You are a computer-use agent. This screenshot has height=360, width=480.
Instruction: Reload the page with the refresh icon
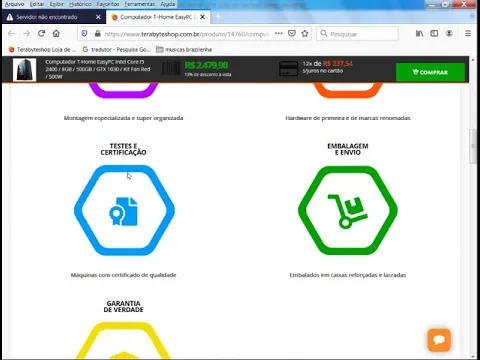[x=41, y=34]
